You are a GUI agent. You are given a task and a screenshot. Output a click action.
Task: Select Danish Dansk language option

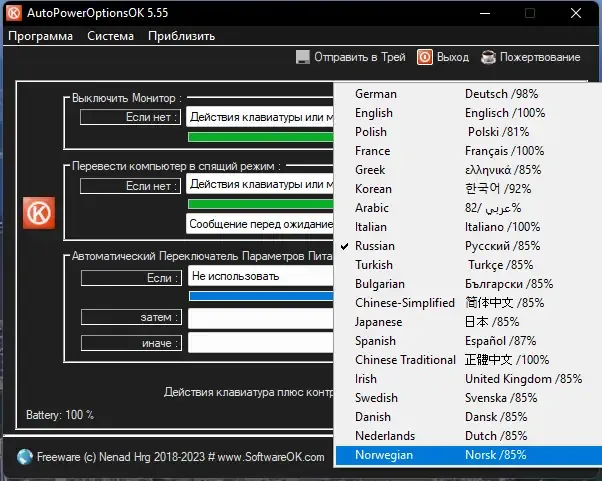(x=469, y=417)
